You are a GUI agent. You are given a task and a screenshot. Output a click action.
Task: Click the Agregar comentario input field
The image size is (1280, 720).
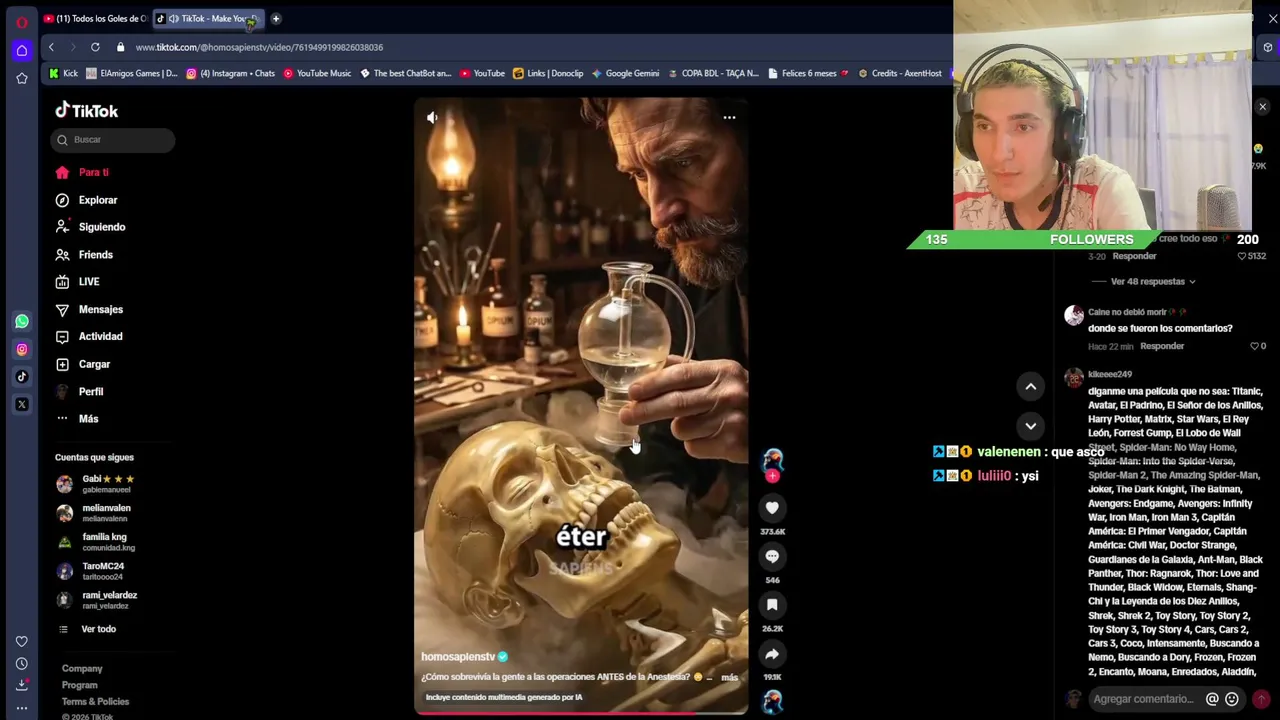(1143, 700)
